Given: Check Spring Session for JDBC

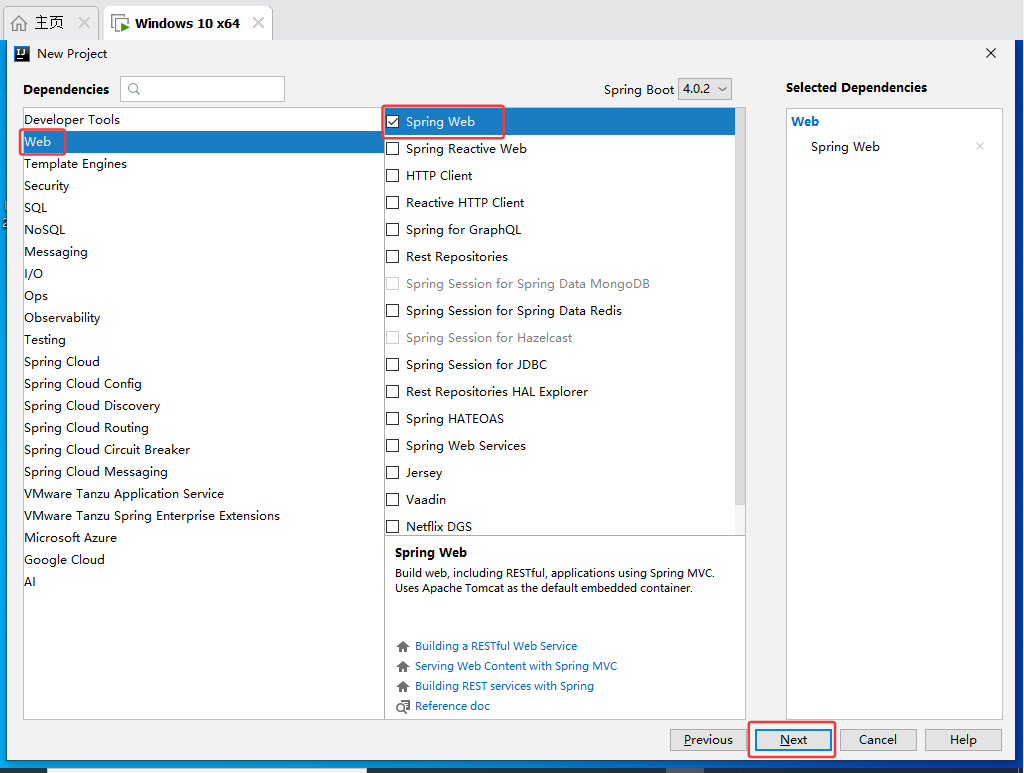Looking at the screenshot, I should coord(392,364).
